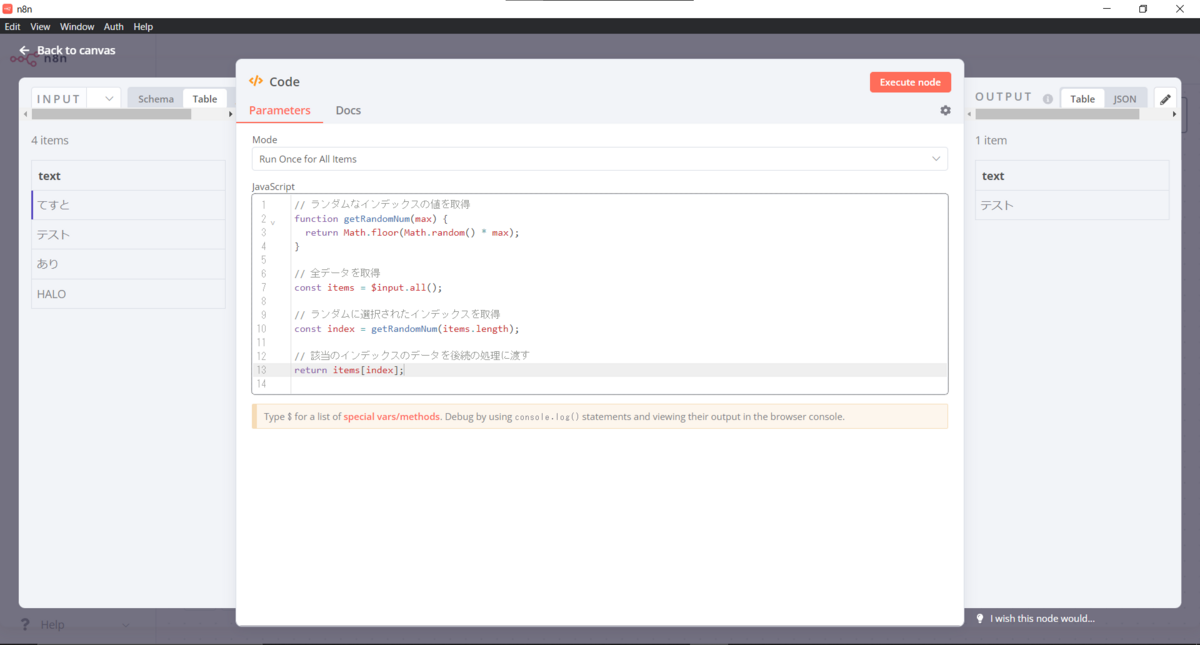This screenshot has width=1200, height=645.
Task: Select input row HALO
Action: (x=128, y=294)
